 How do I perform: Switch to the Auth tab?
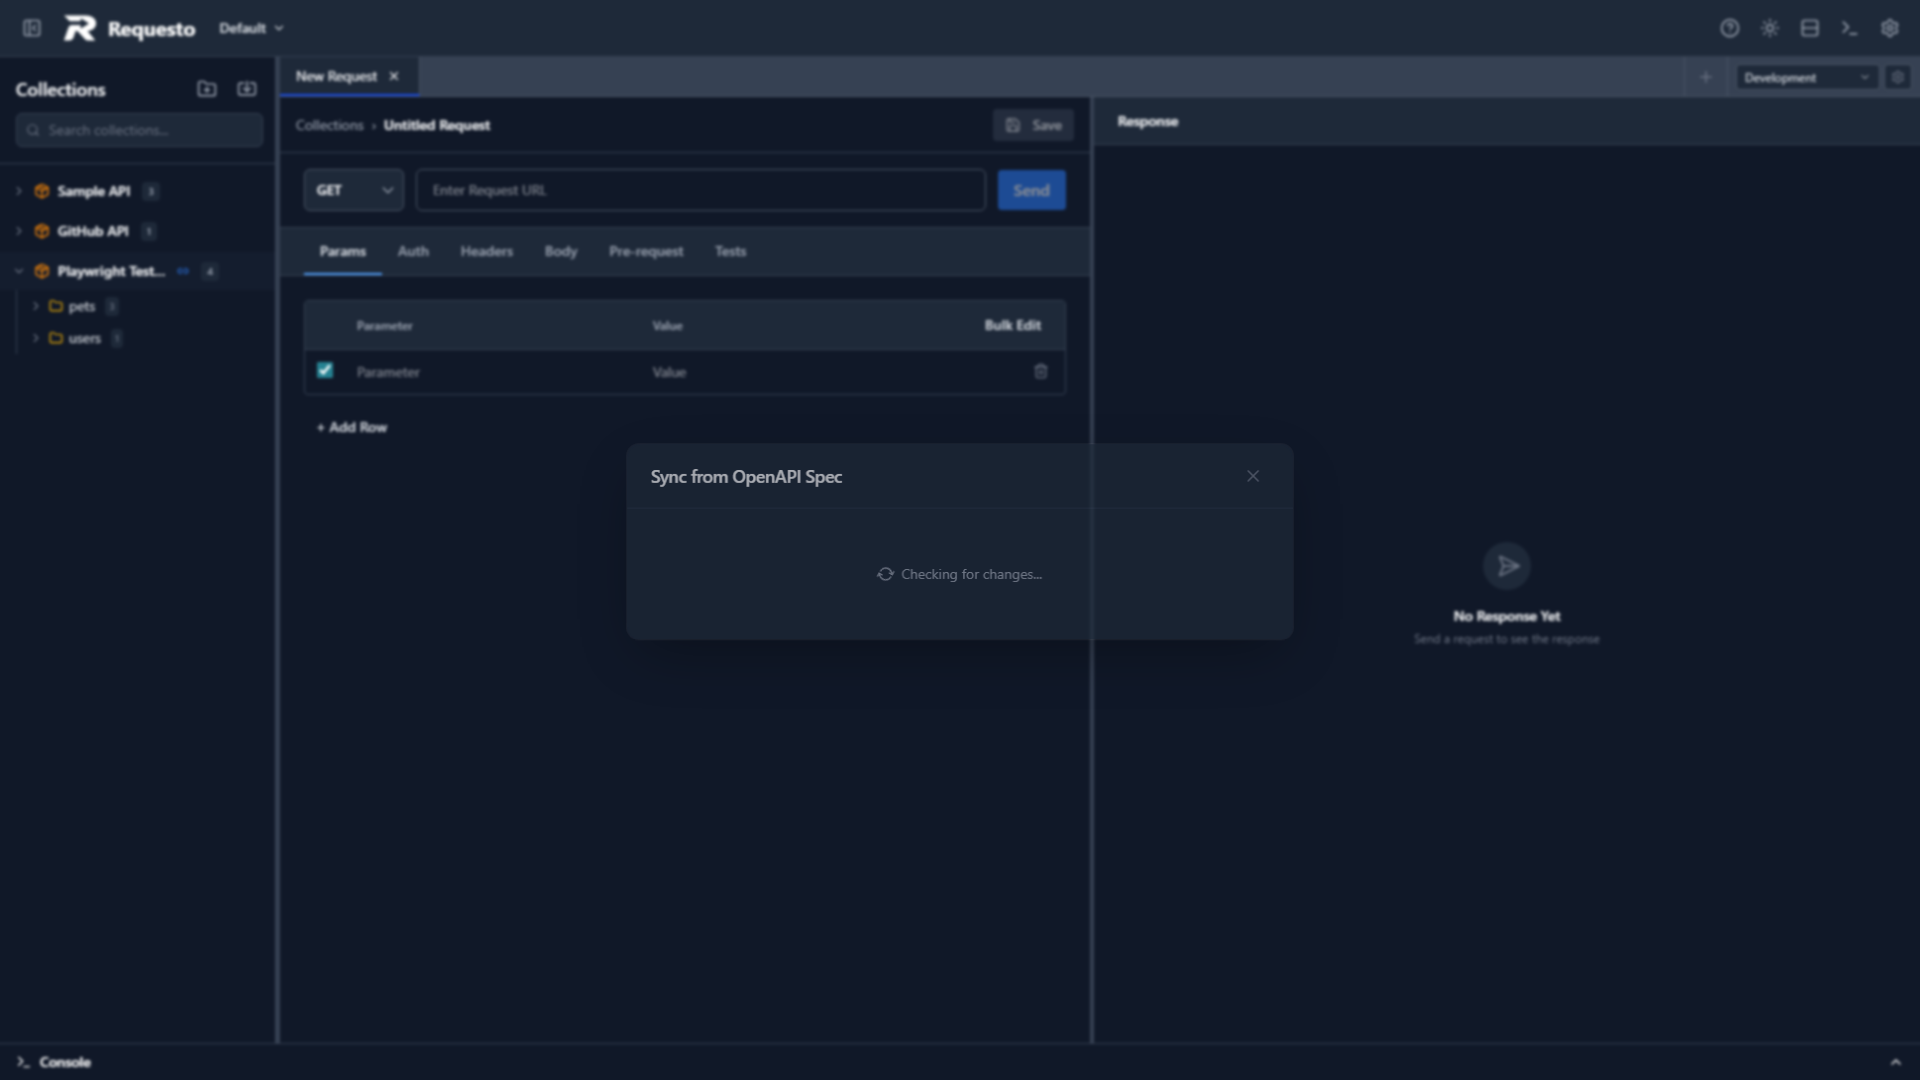click(x=413, y=251)
